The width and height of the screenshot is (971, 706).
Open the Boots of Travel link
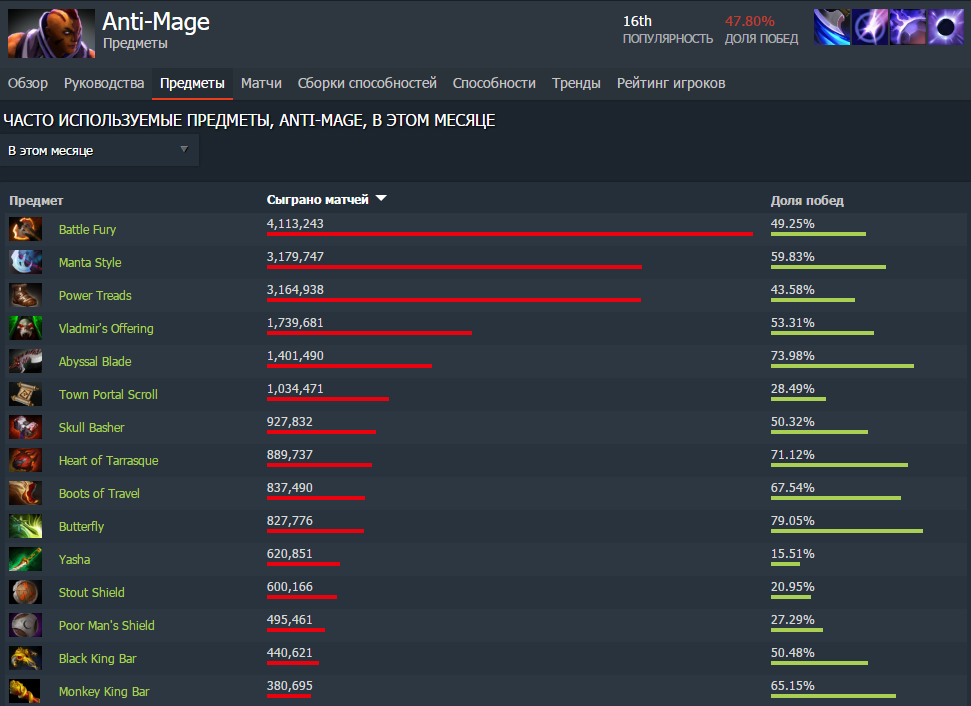click(x=99, y=494)
